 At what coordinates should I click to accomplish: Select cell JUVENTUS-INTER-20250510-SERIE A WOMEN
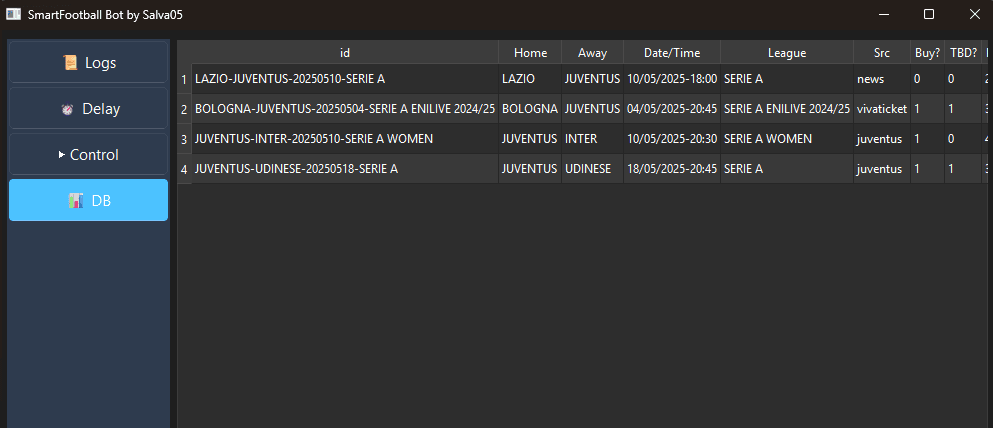click(345, 139)
